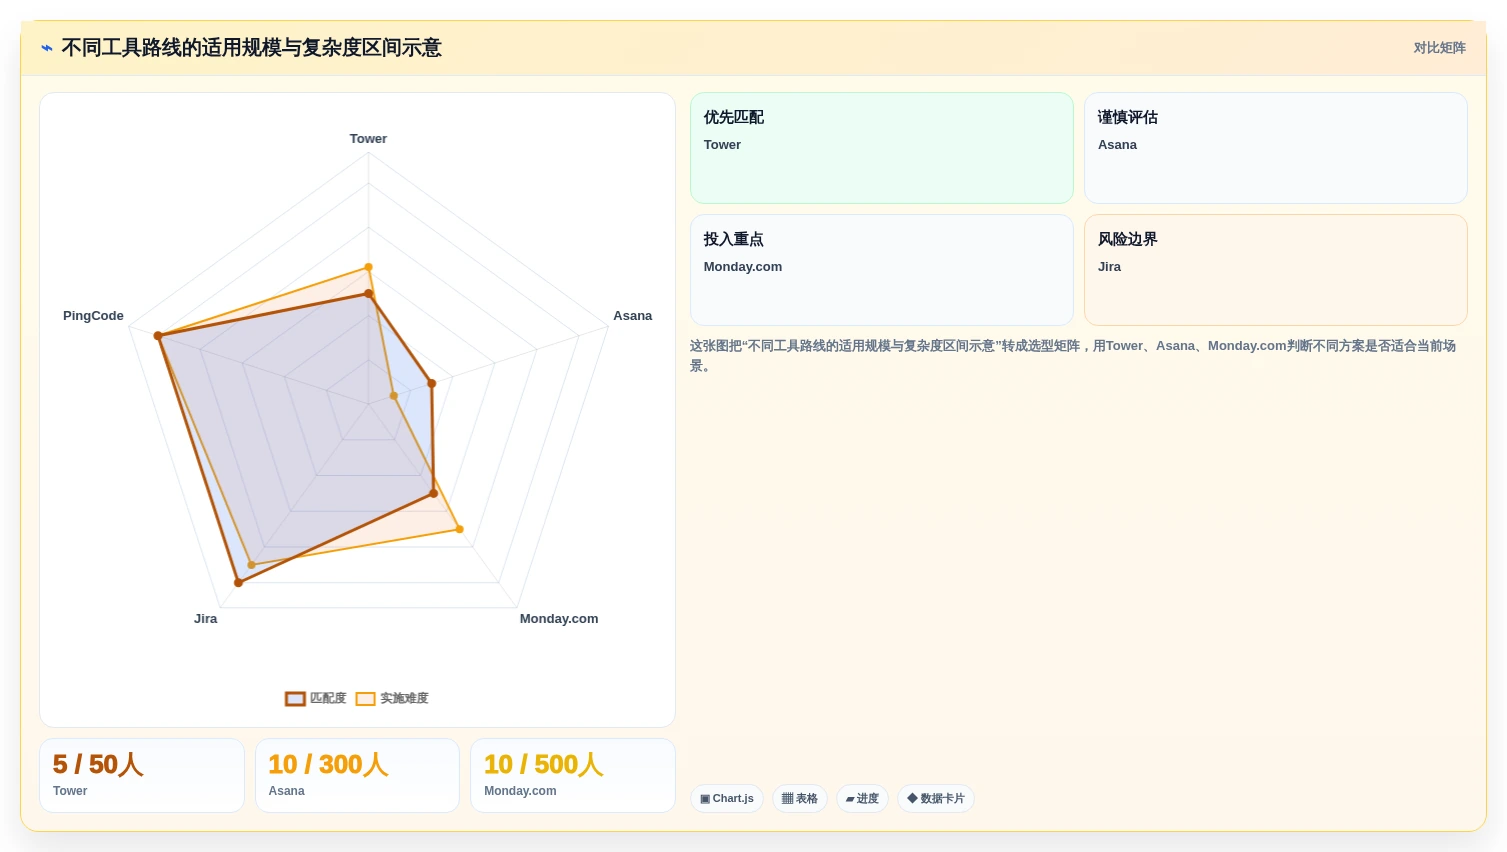The image size is (1507, 852).
Task: Select the Chart.js tag chip
Action: [727, 798]
